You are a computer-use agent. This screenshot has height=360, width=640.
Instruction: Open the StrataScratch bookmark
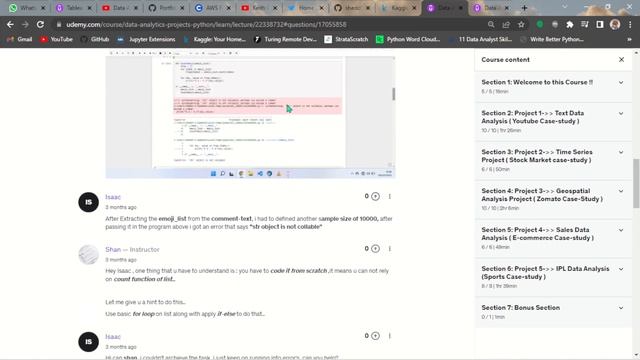click(x=347, y=39)
